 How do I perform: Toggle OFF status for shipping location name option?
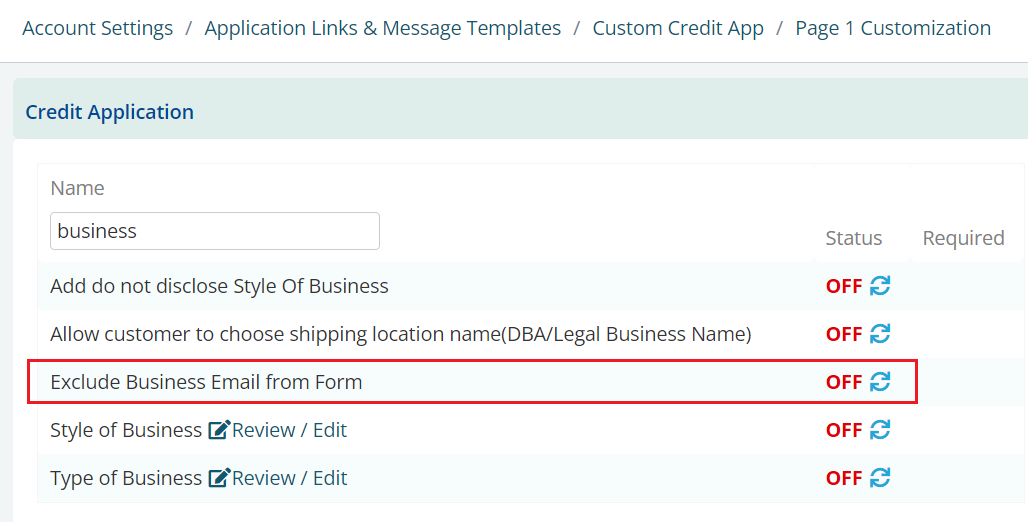[844, 334]
